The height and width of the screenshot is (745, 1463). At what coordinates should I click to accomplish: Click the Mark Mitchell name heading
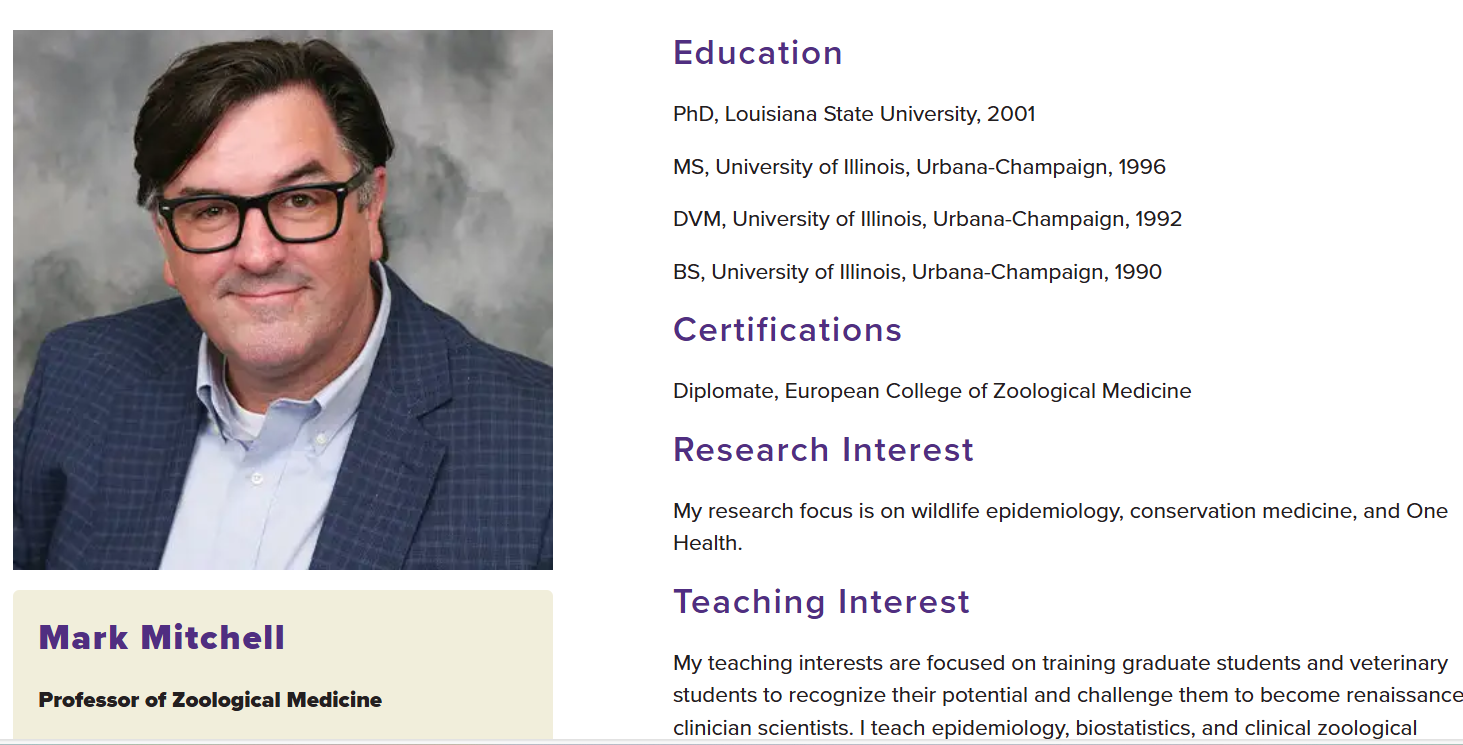point(162,637)
